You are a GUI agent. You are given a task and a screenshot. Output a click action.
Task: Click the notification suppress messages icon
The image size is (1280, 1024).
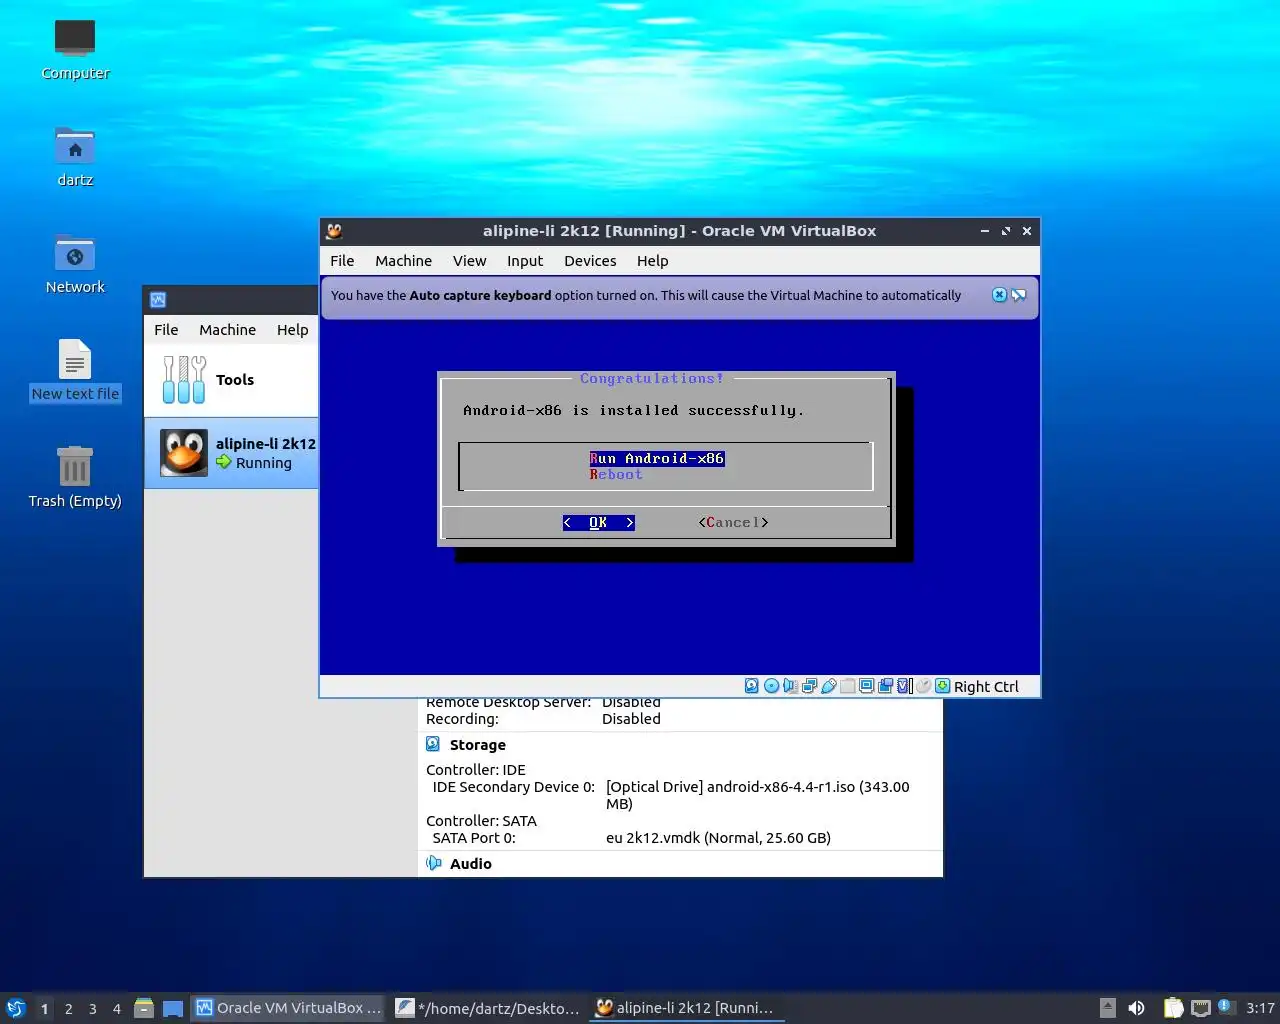coord(1019,295)
